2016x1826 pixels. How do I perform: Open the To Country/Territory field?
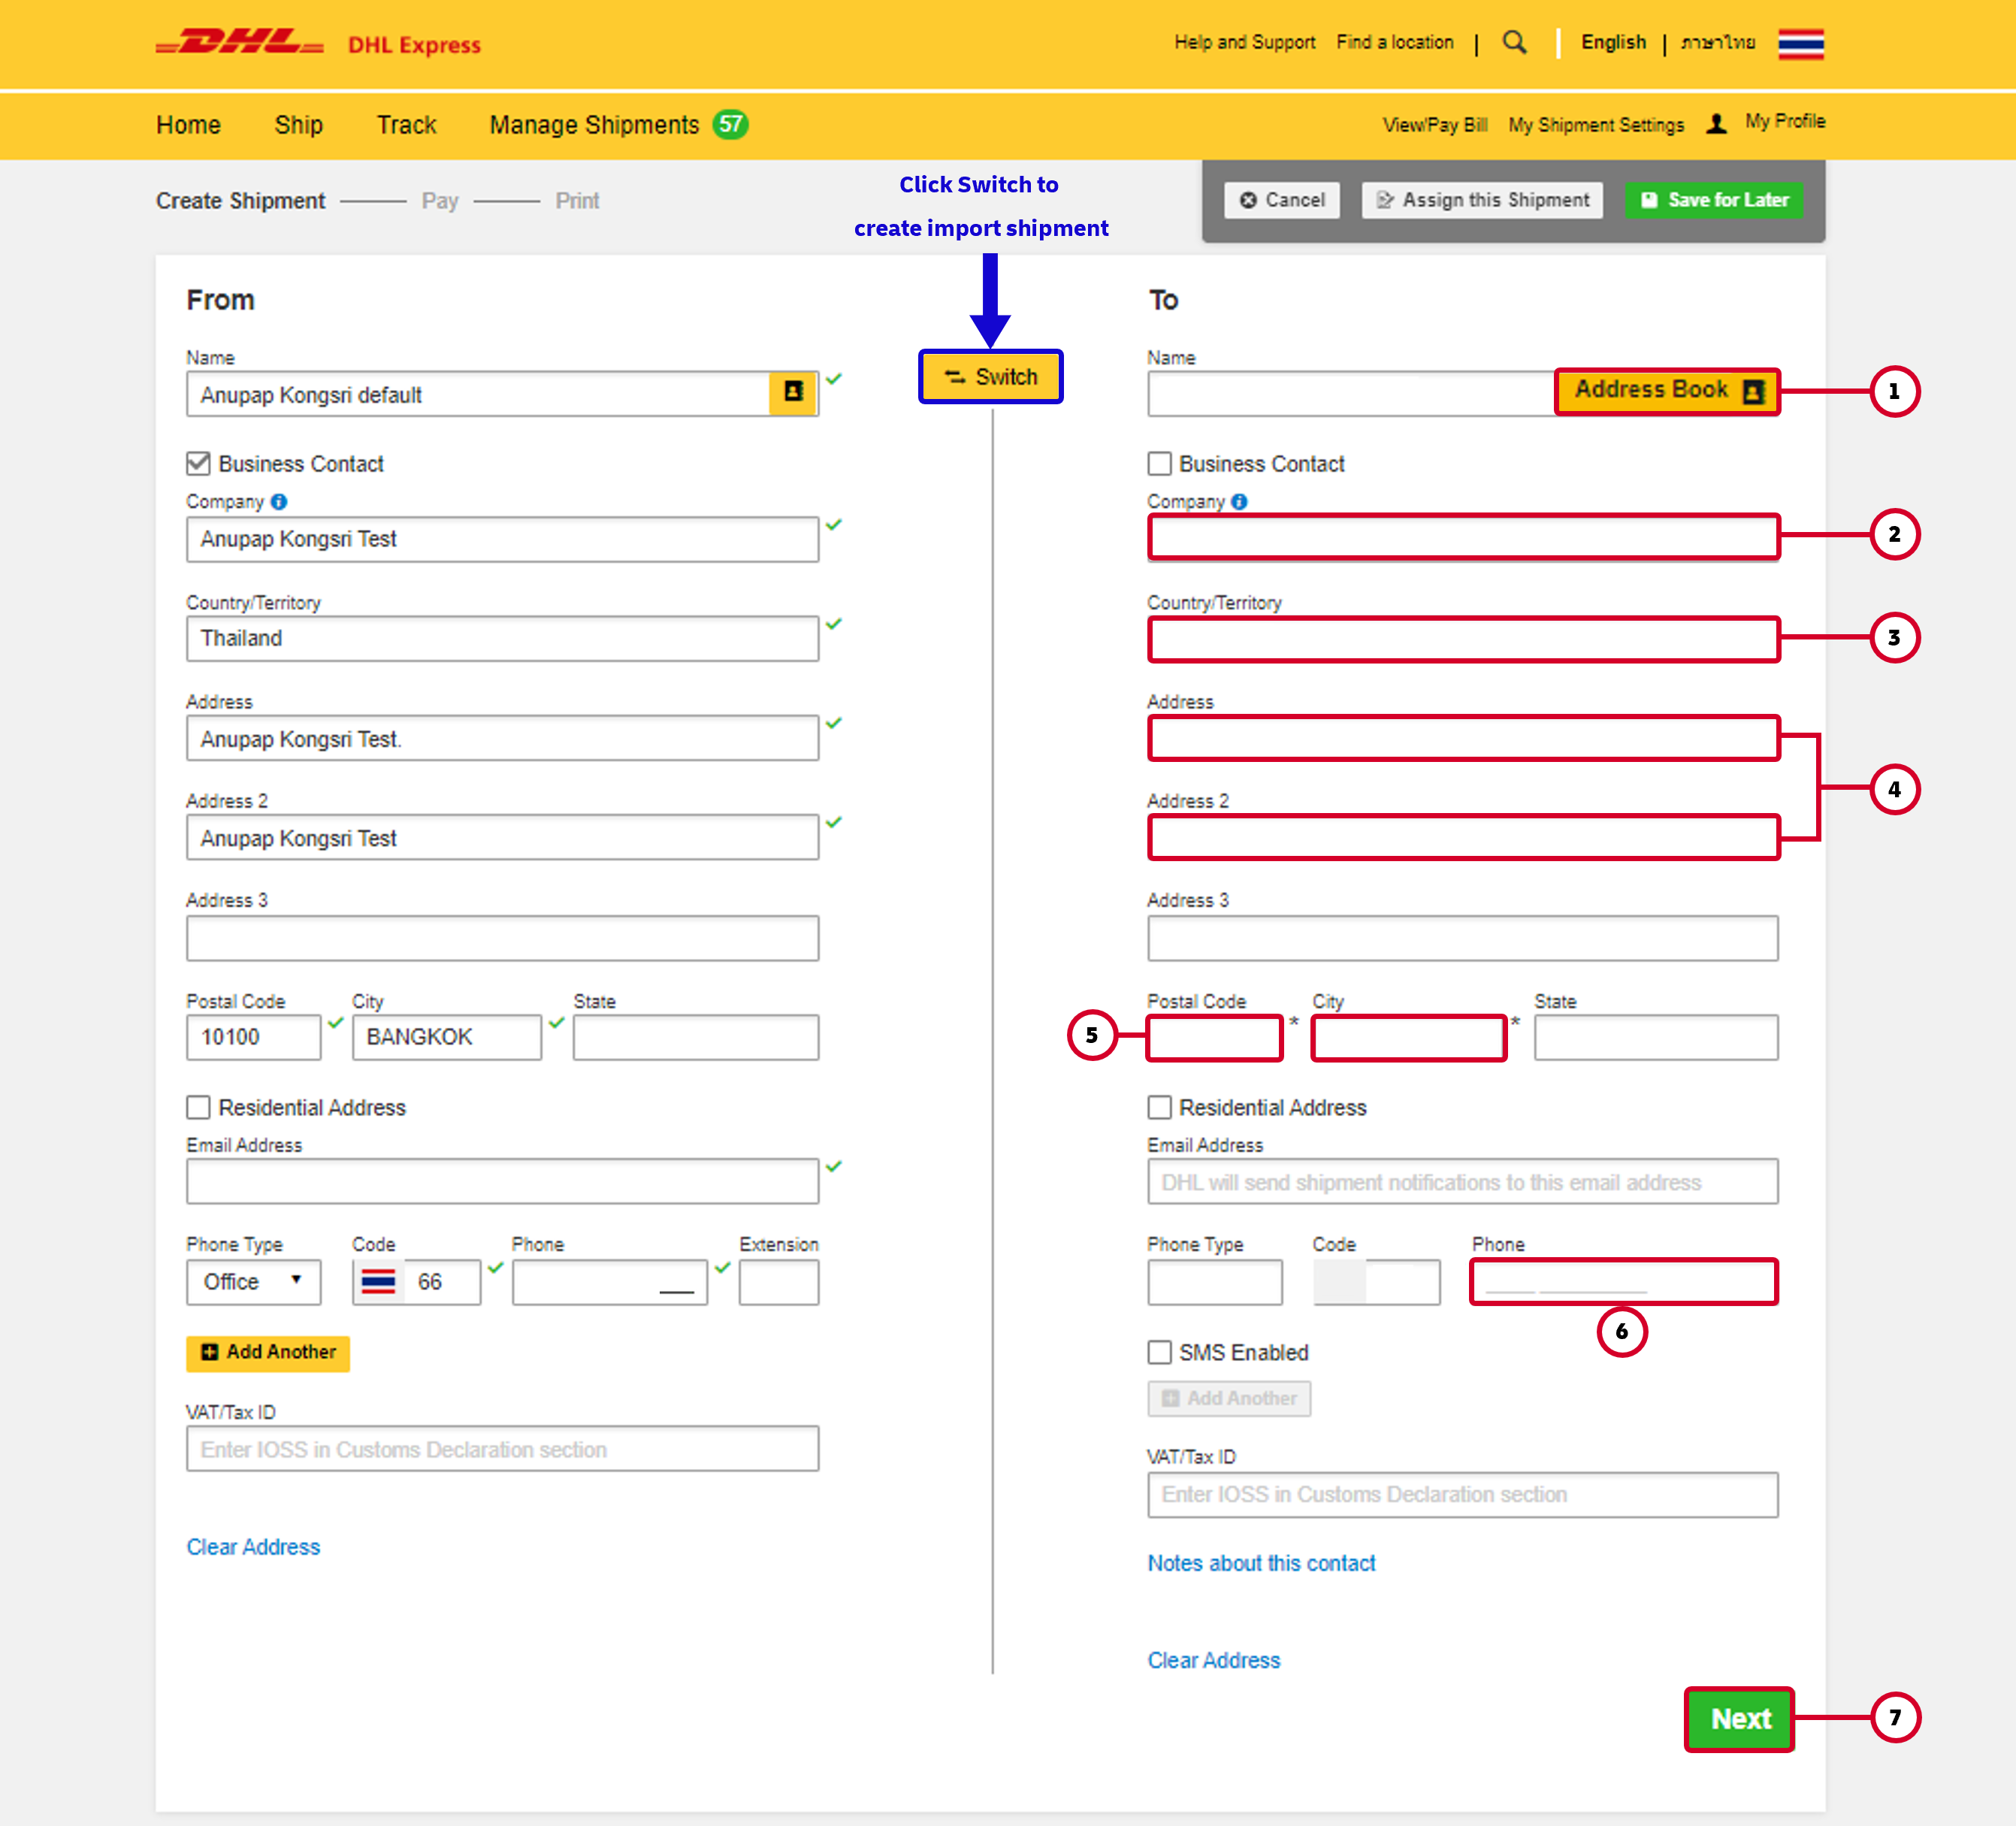click(1462, 639)
